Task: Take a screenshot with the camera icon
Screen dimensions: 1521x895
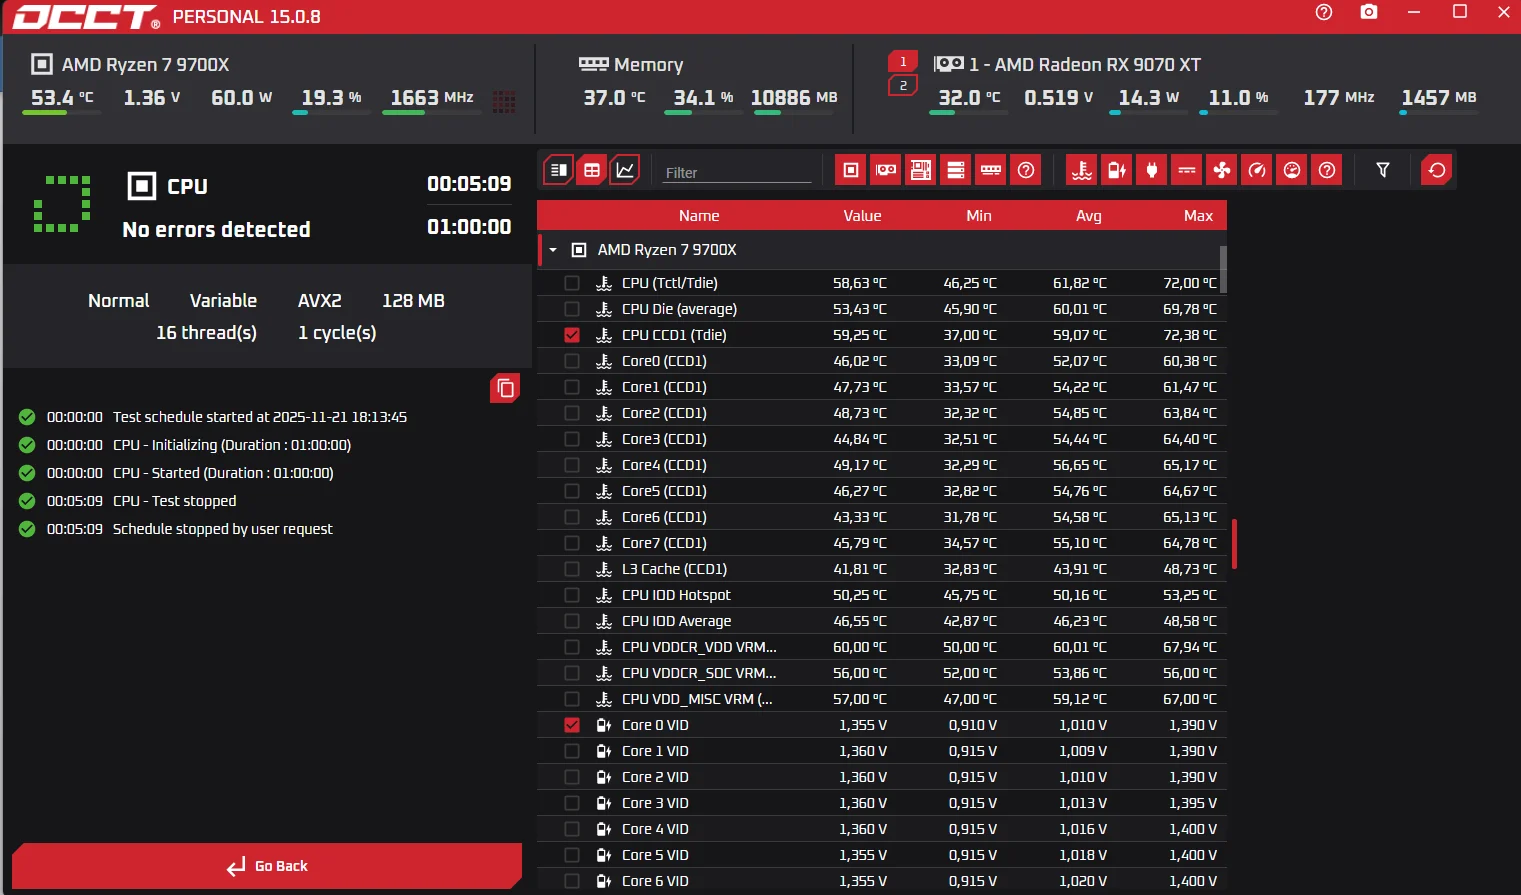Action: tap(1369, 12)
